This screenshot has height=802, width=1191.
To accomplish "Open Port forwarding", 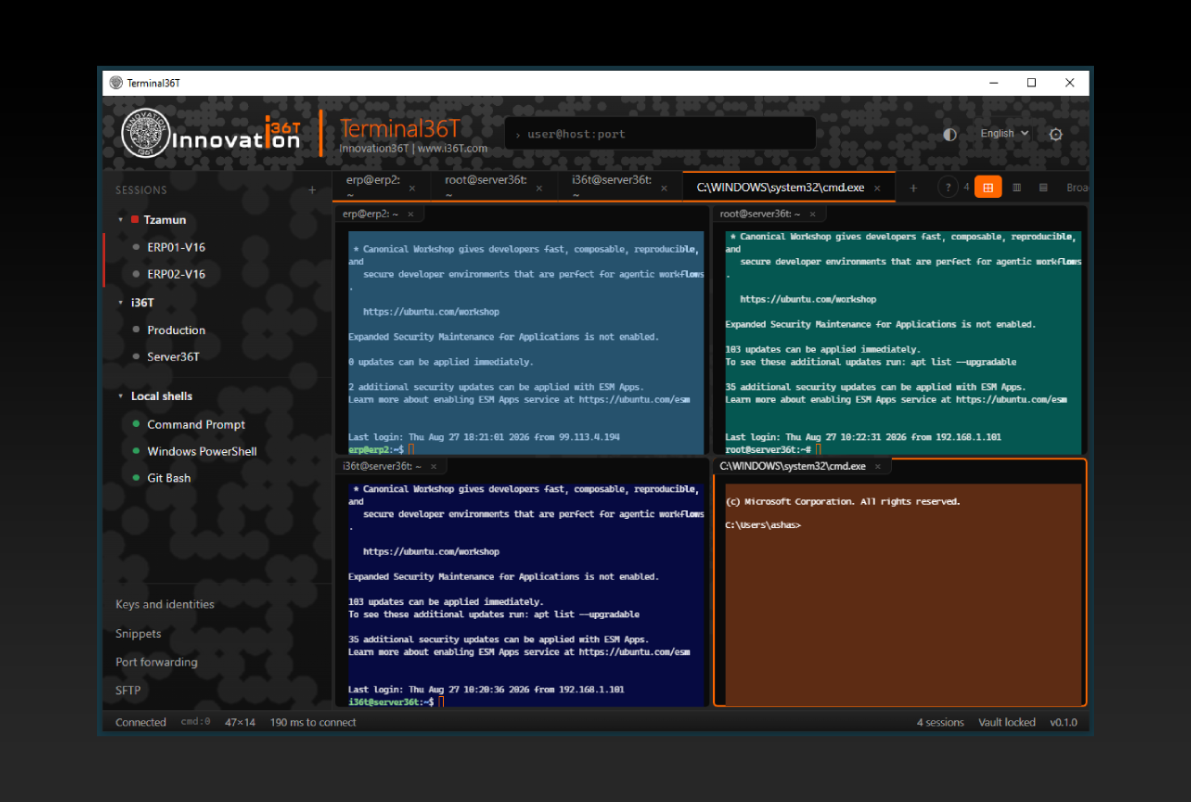I will [156, 662].
